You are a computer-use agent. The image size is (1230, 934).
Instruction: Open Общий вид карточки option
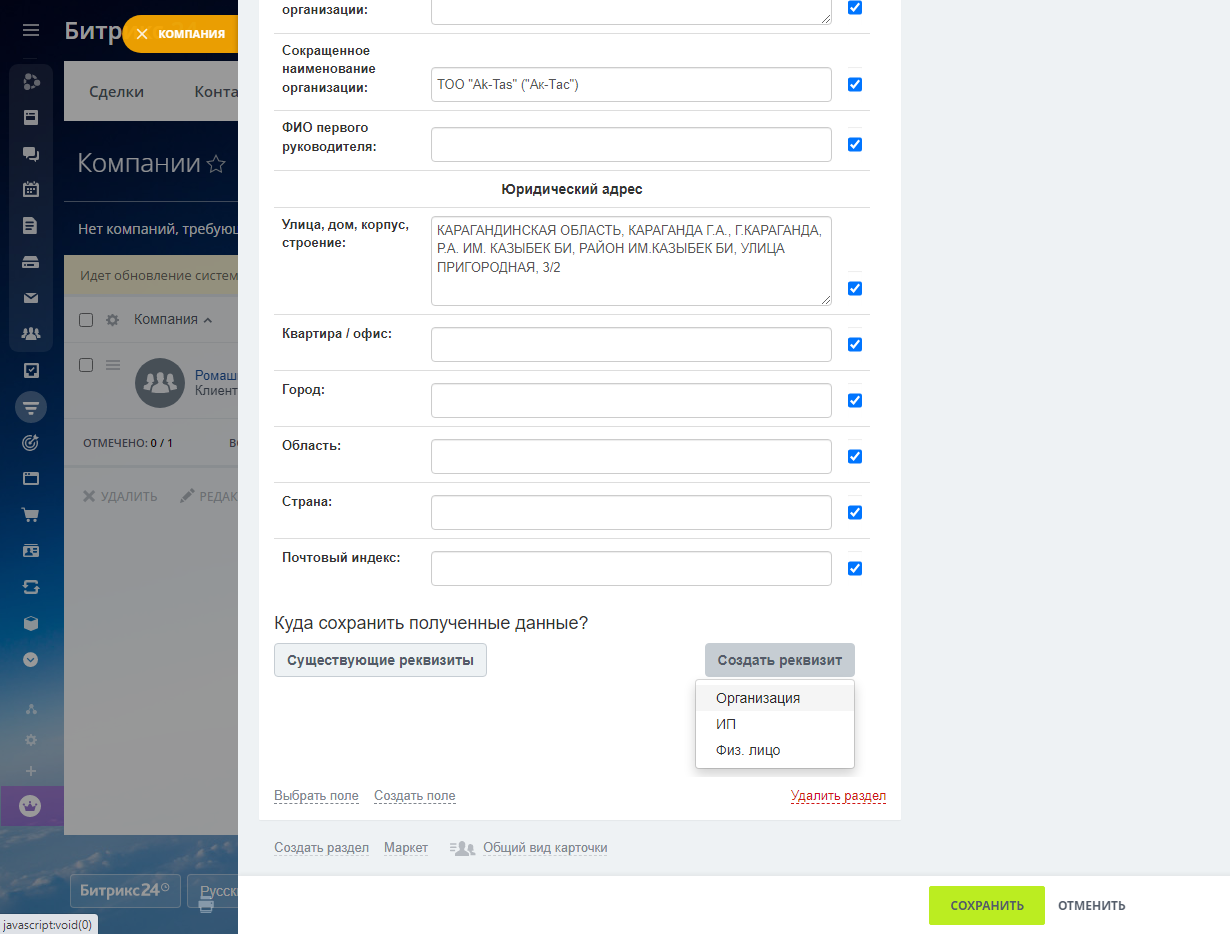[545, 848]
